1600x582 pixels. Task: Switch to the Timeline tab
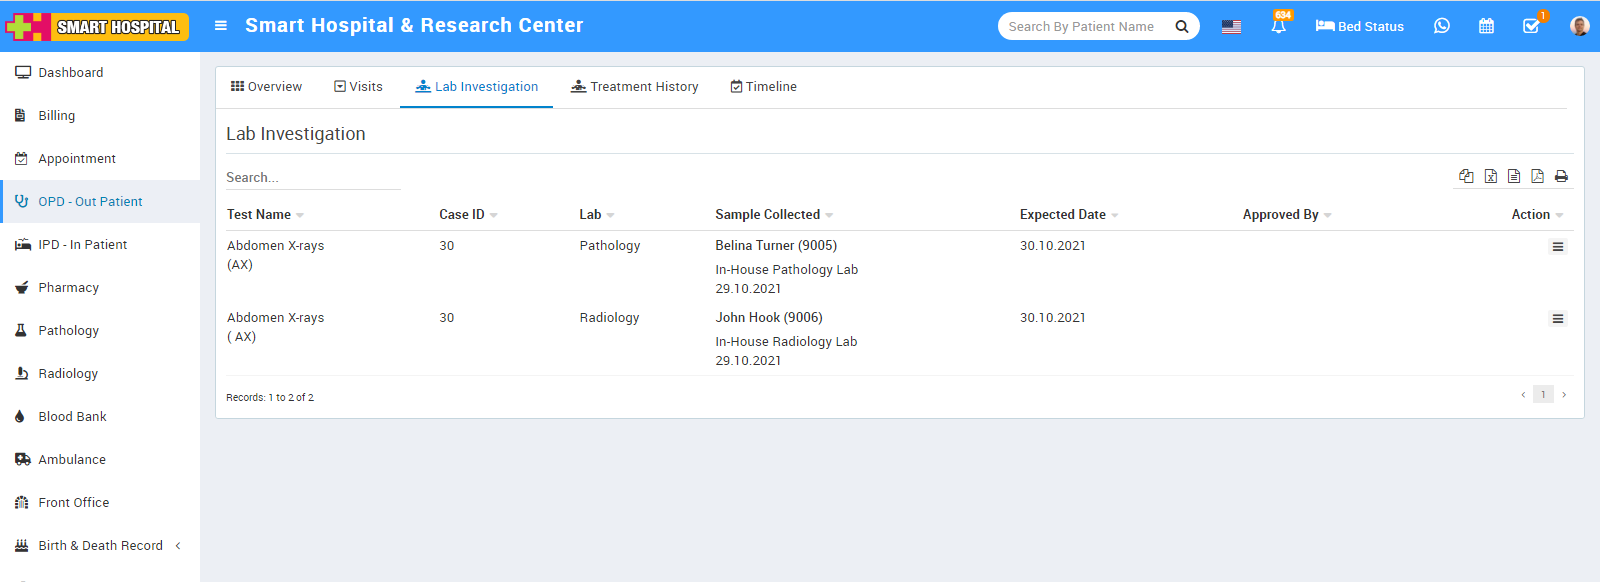click(x=764, y=87)
